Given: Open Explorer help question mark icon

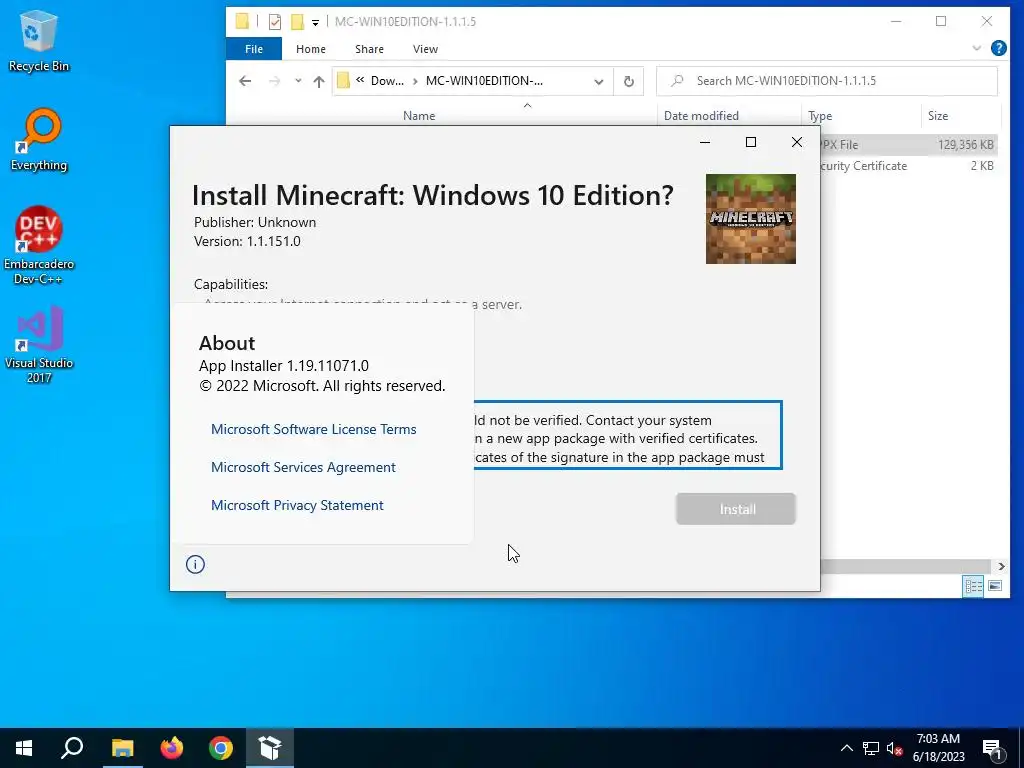Looking at the screenshot, I should (999, 48).
